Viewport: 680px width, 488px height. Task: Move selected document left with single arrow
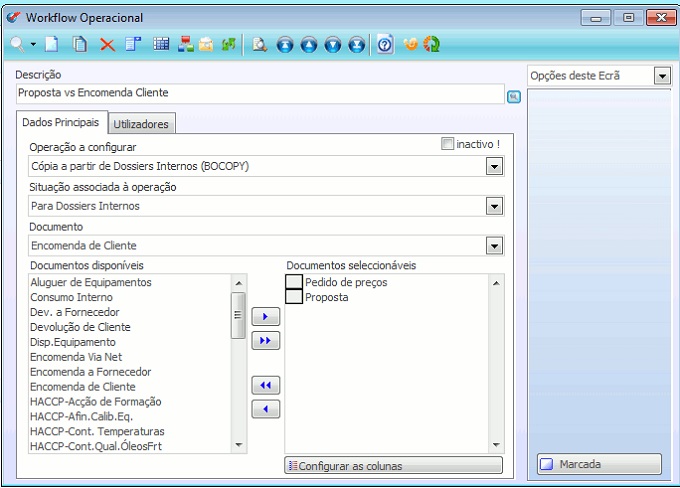(x=265, y=409)
